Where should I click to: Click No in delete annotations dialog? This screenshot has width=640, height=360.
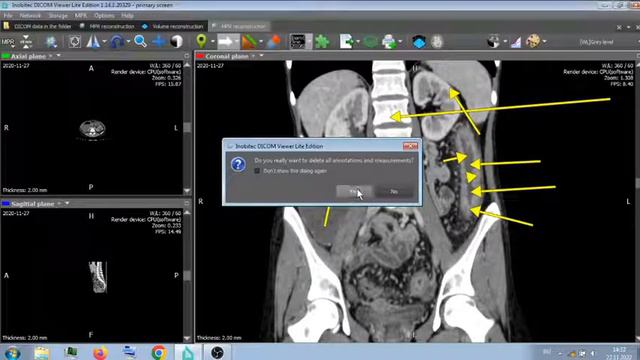tap(394, 191)
